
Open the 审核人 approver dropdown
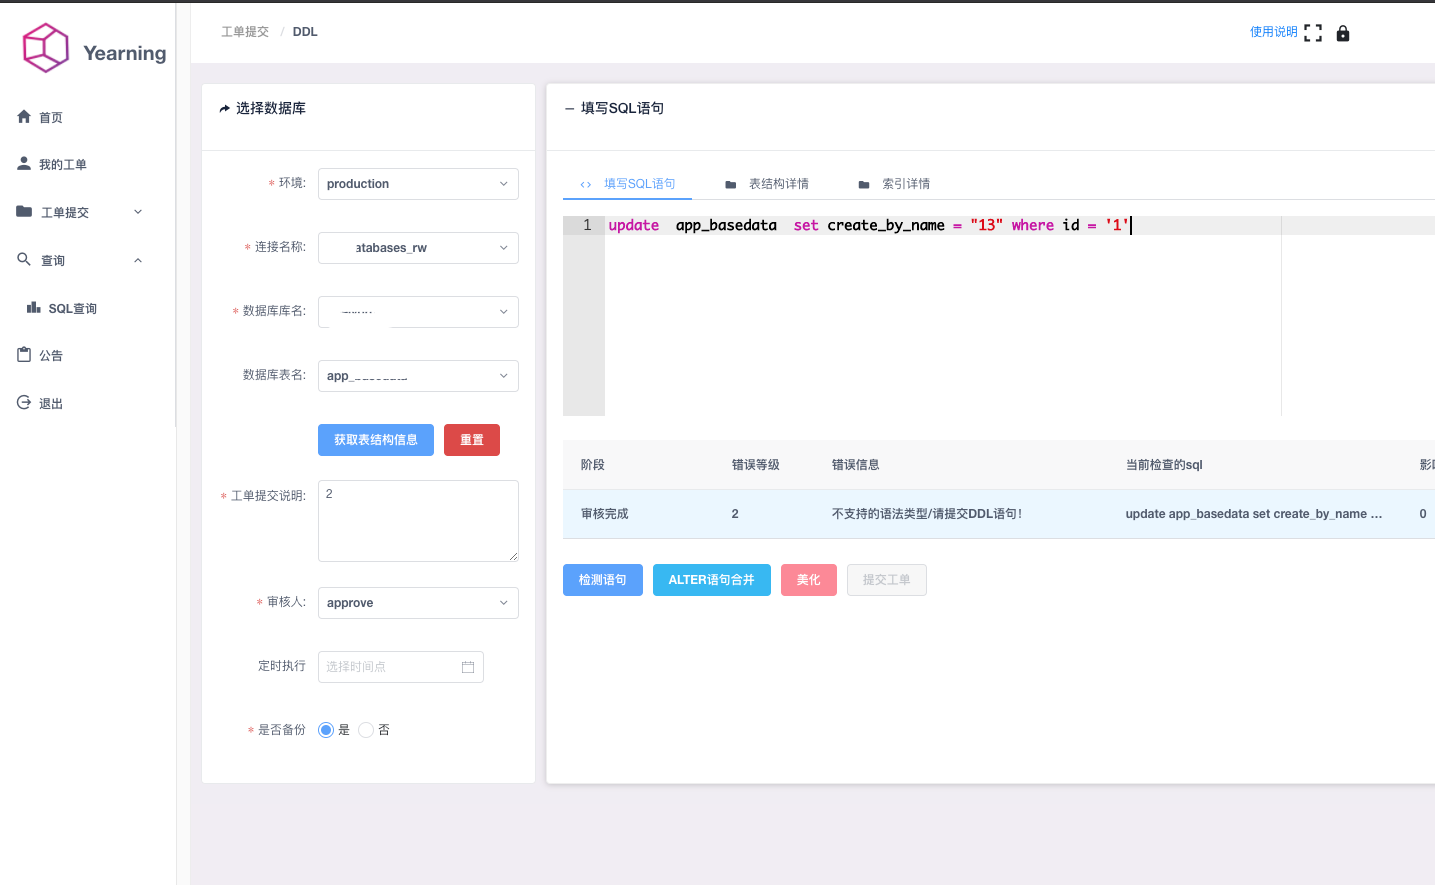click(x=418, y=602)
